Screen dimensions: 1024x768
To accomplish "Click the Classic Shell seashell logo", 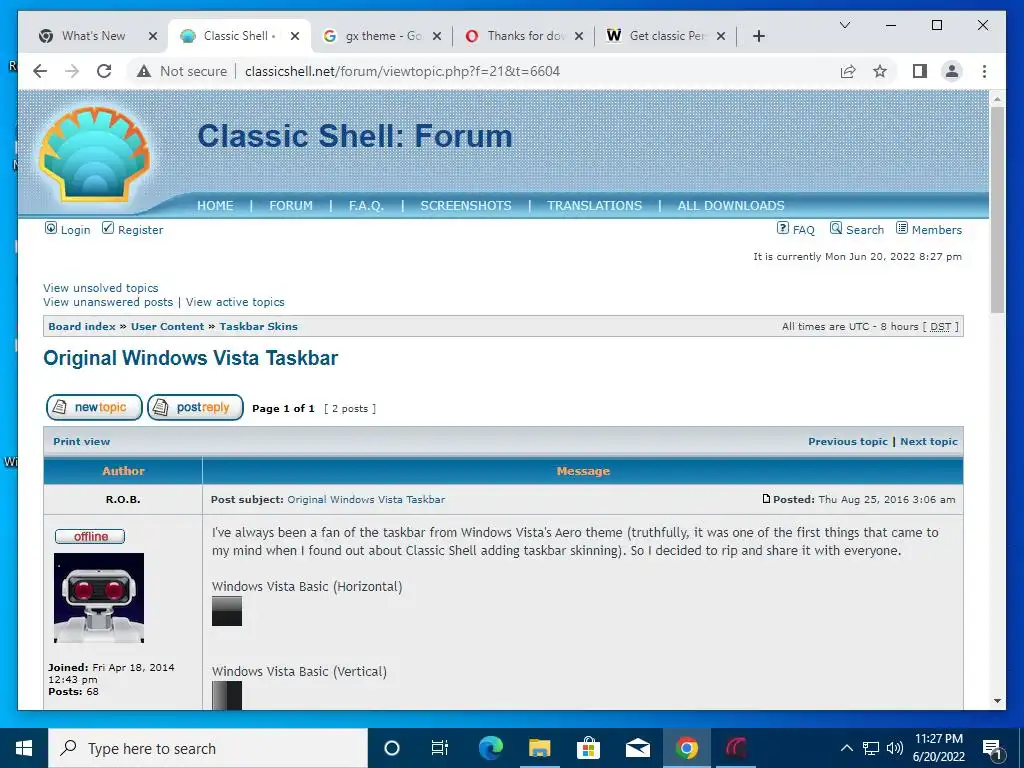I will pyautogui.click(x=95, y=154).
